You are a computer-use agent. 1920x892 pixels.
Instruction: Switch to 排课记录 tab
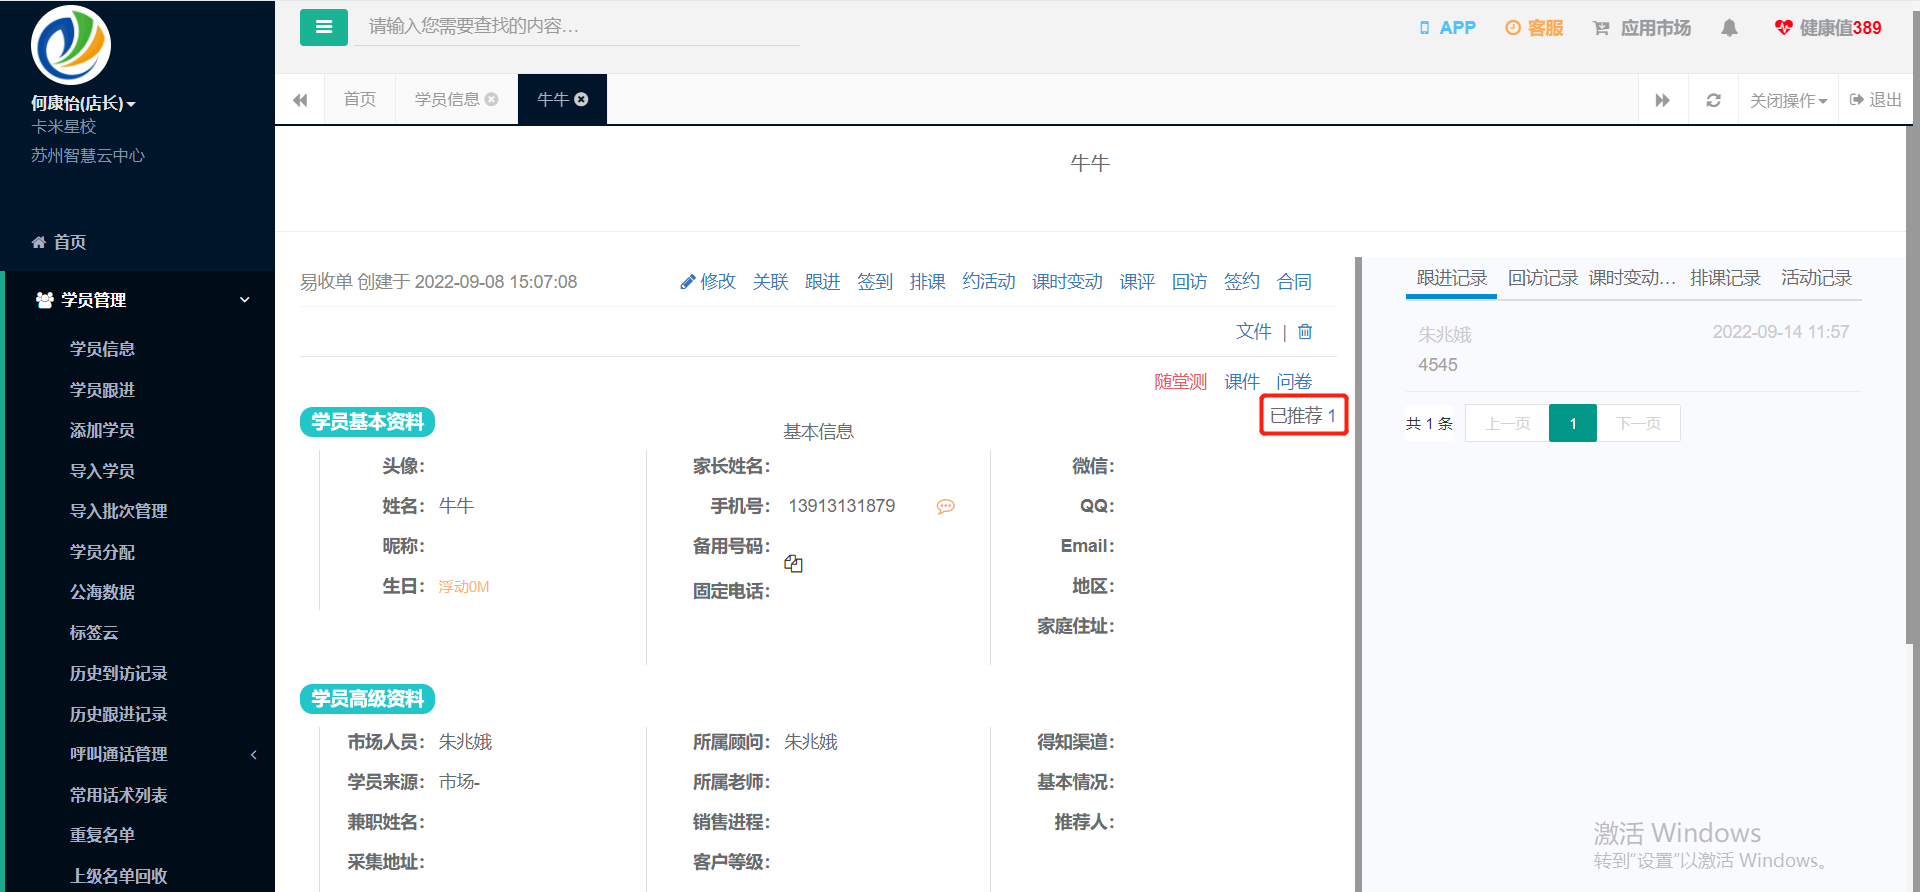point(1725,278)
